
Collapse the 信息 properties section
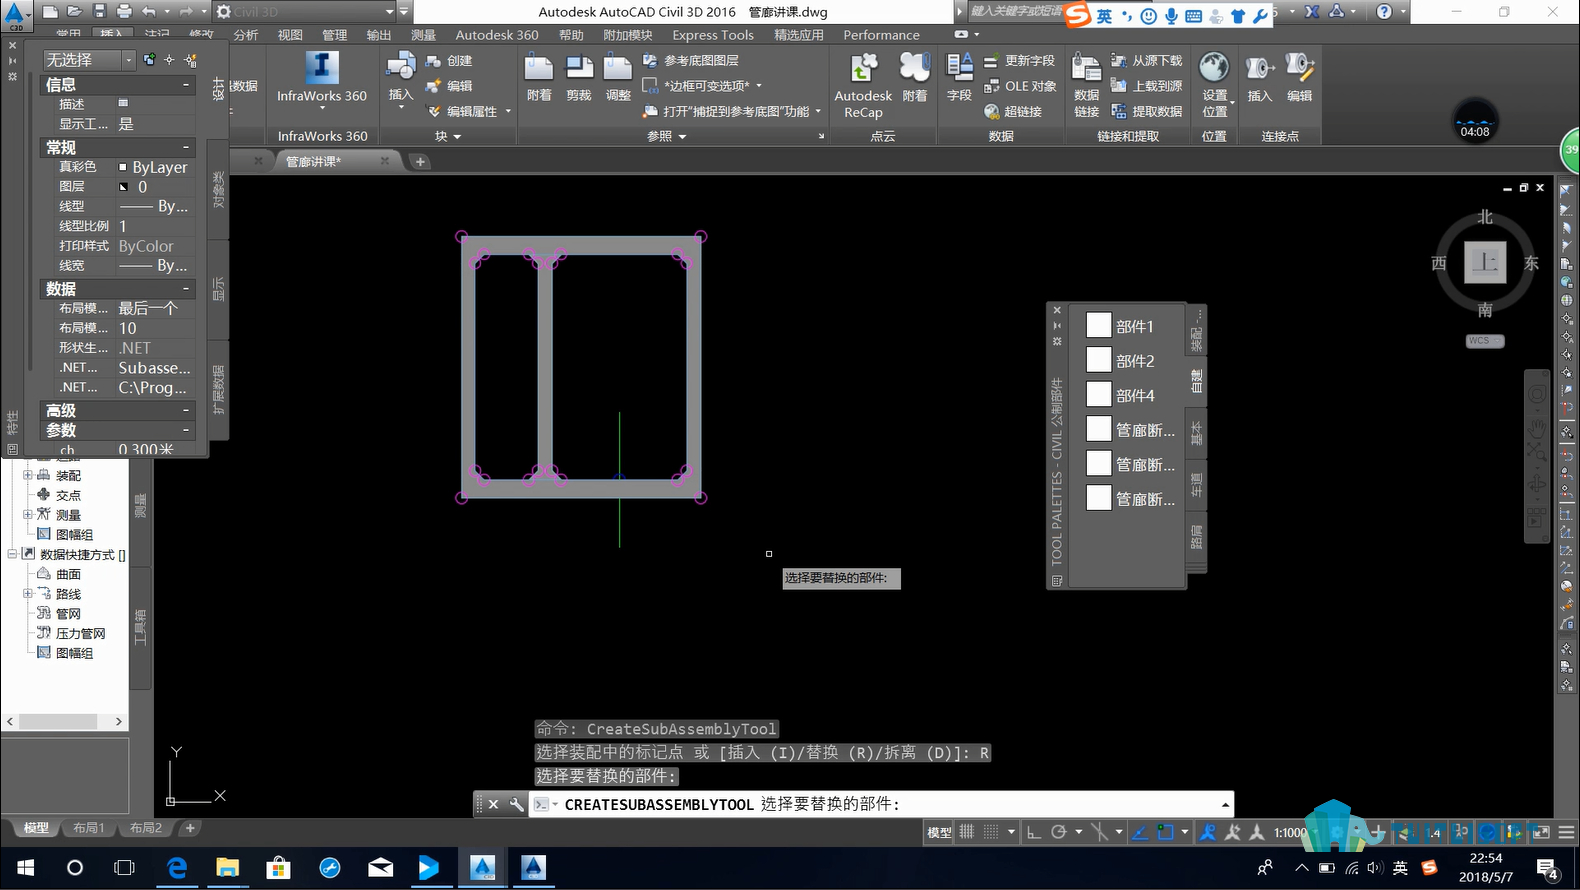pos(186,85)
